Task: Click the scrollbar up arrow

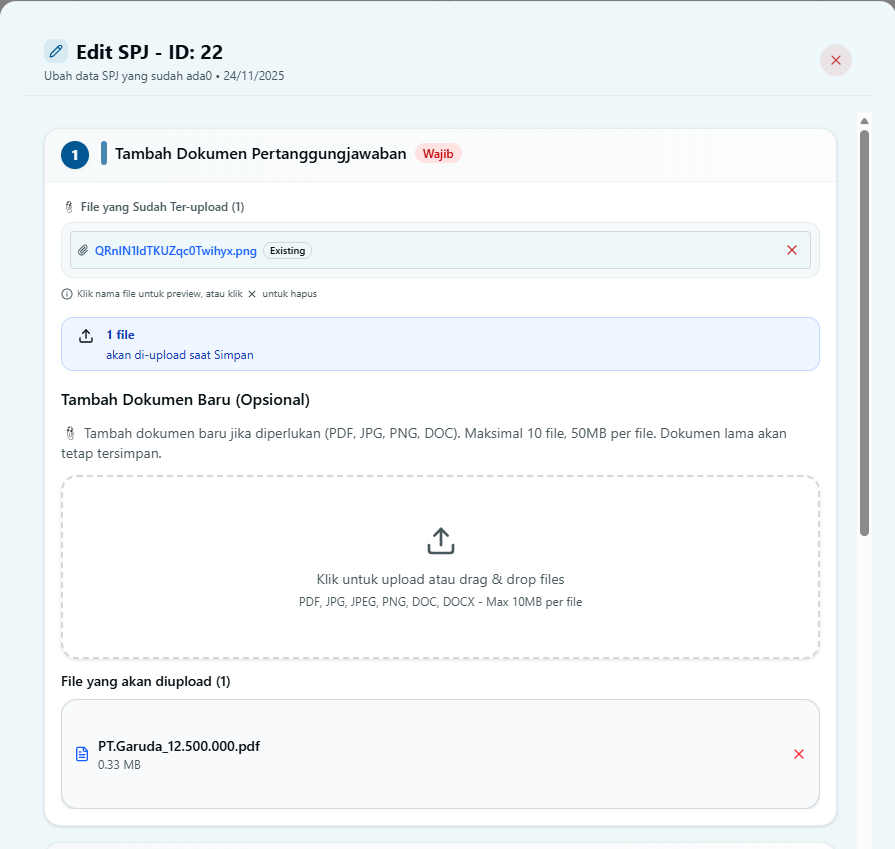Action: coord(865,120)
